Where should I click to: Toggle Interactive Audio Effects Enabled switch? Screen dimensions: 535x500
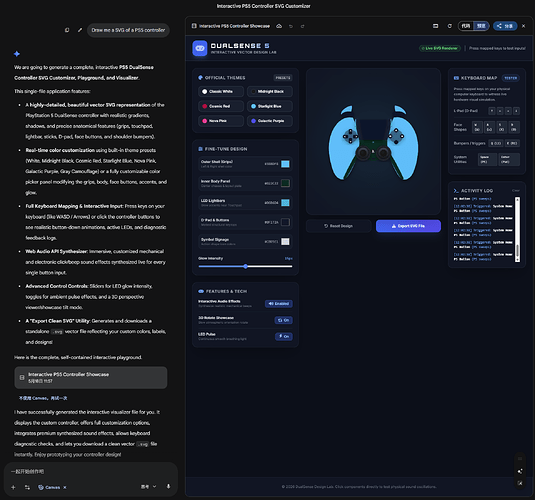click(279, 303)
